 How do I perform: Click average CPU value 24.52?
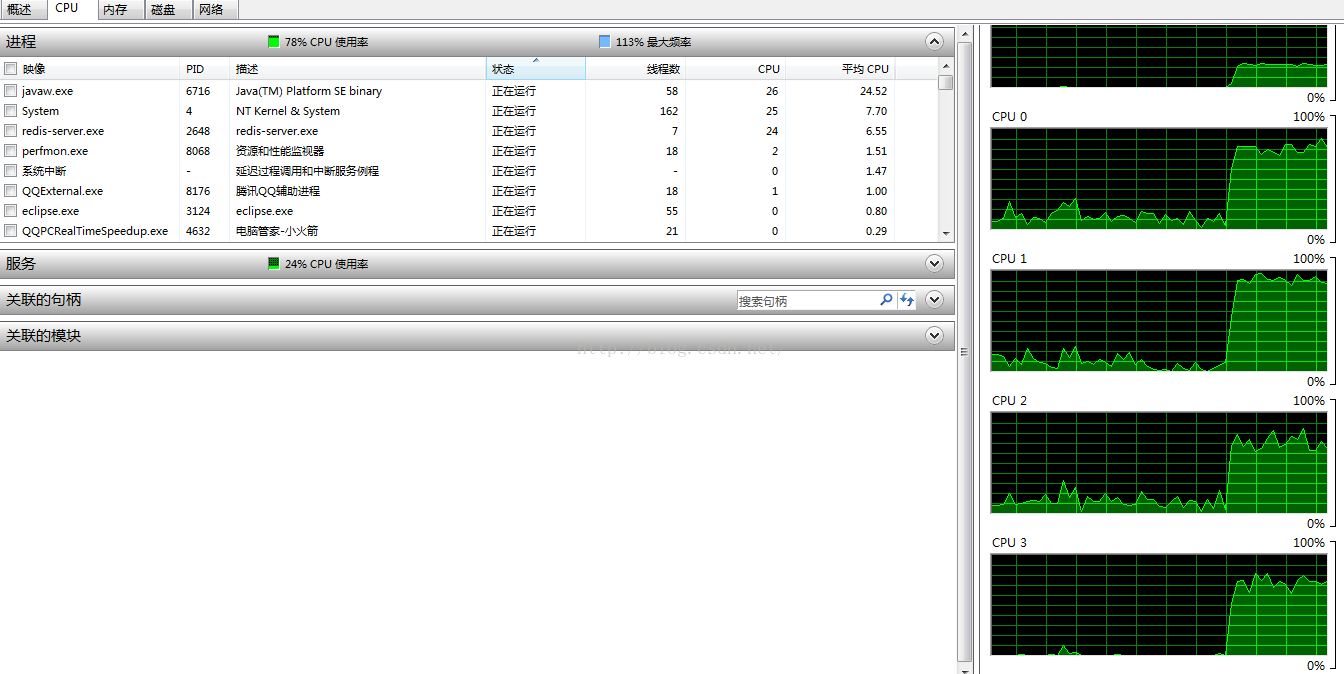pos(874,91)
